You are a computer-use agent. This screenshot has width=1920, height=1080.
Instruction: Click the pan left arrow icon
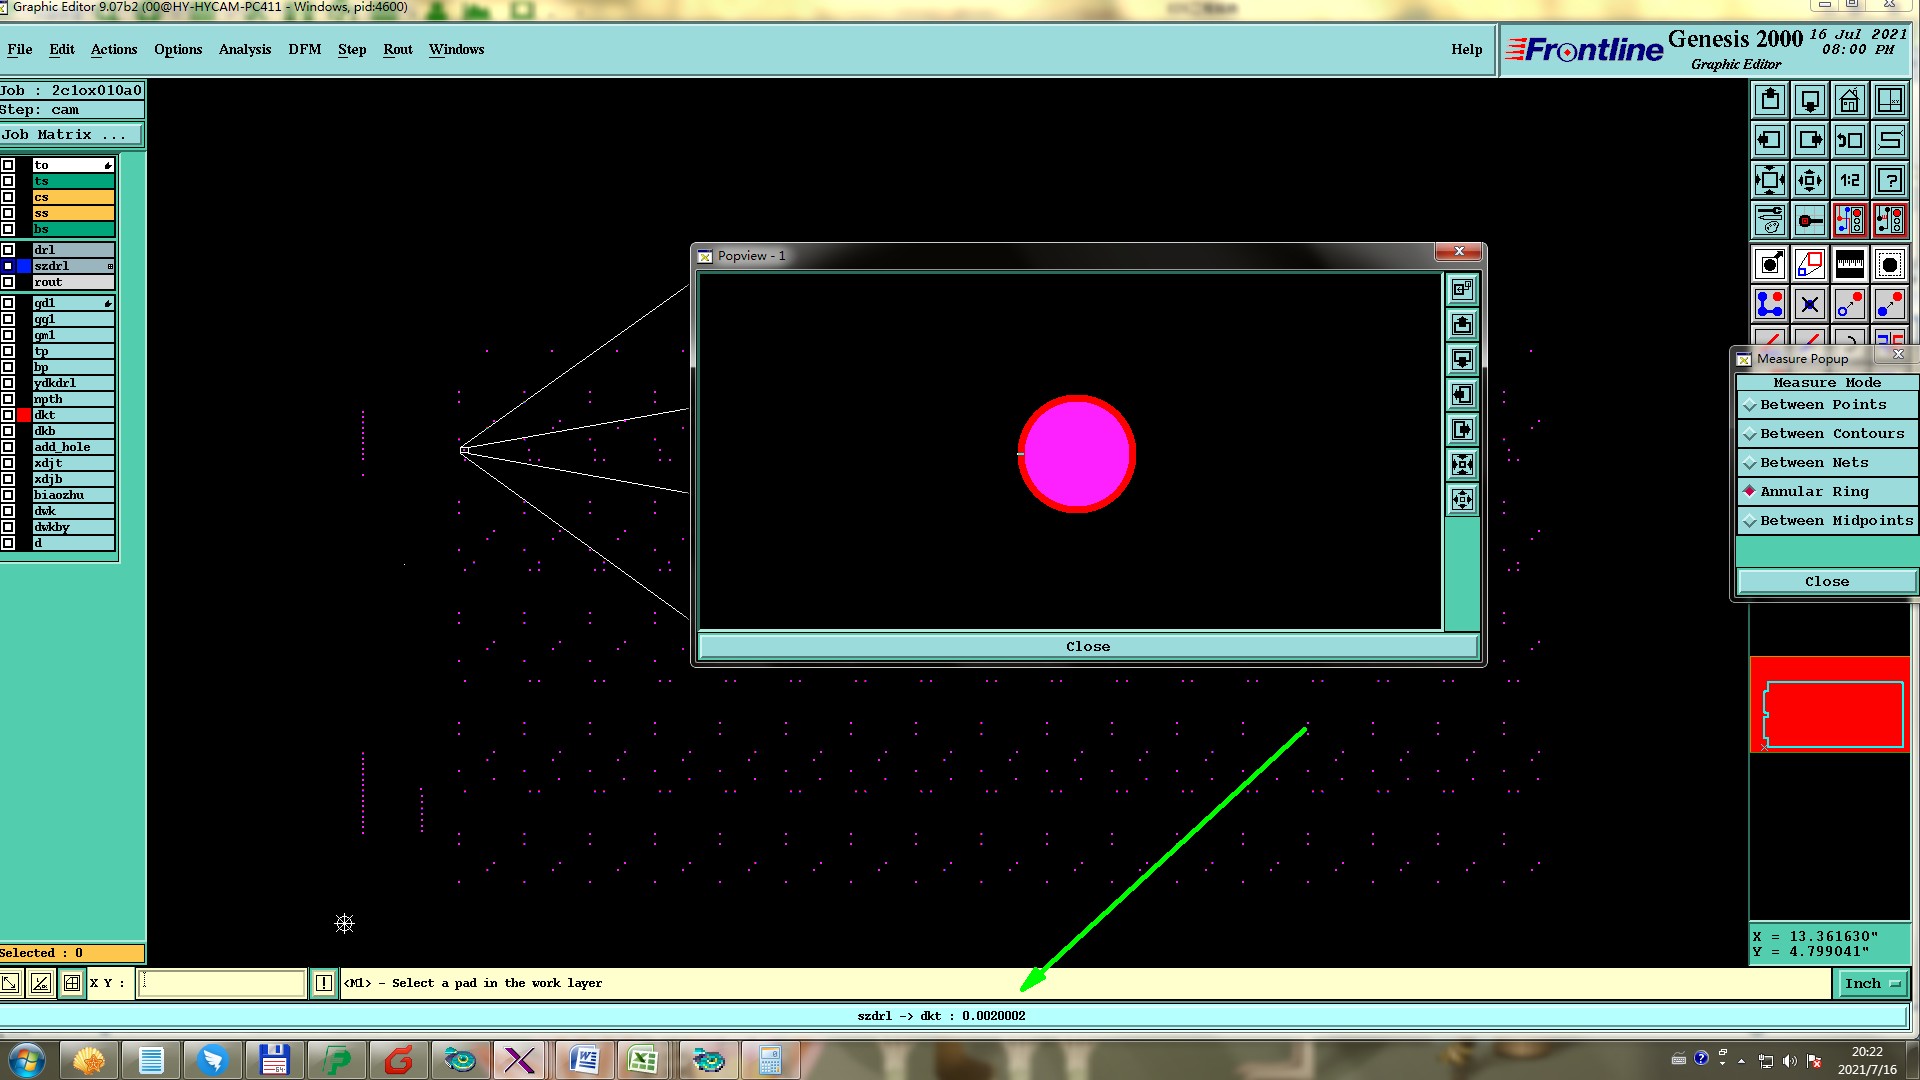[x=1769, y=140]
